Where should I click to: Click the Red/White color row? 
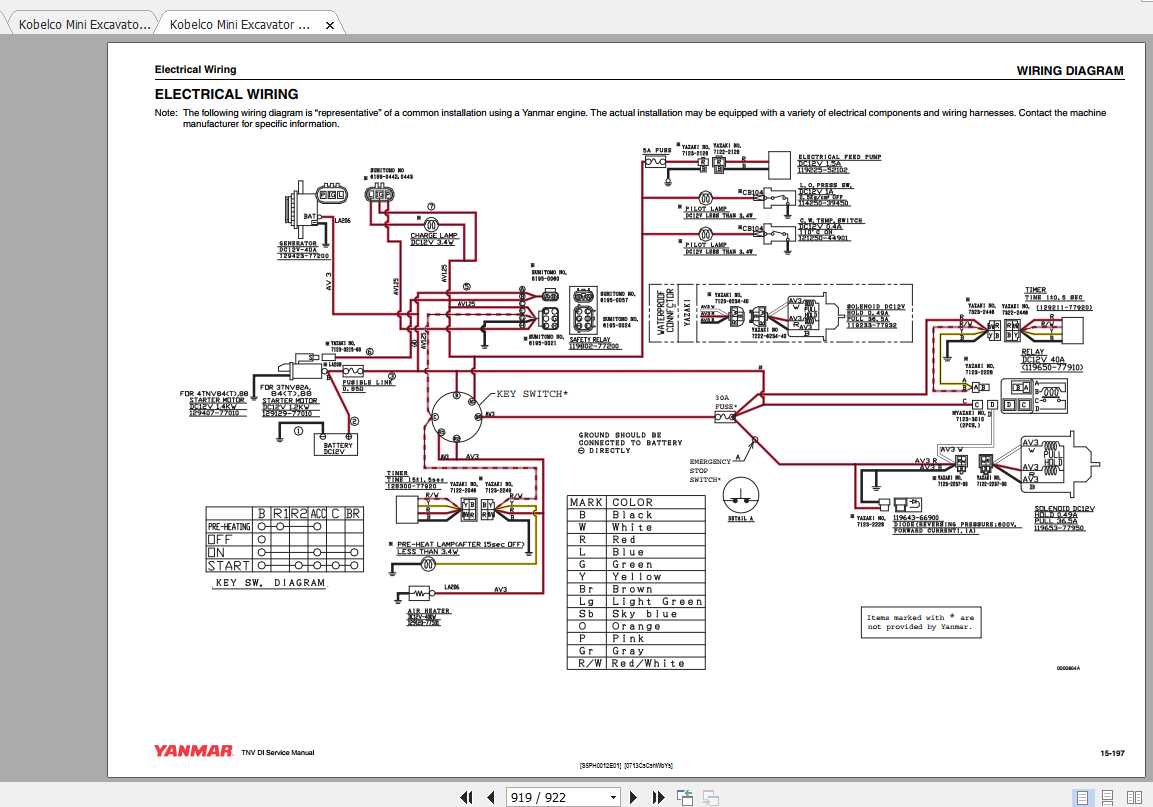(636, 663)
